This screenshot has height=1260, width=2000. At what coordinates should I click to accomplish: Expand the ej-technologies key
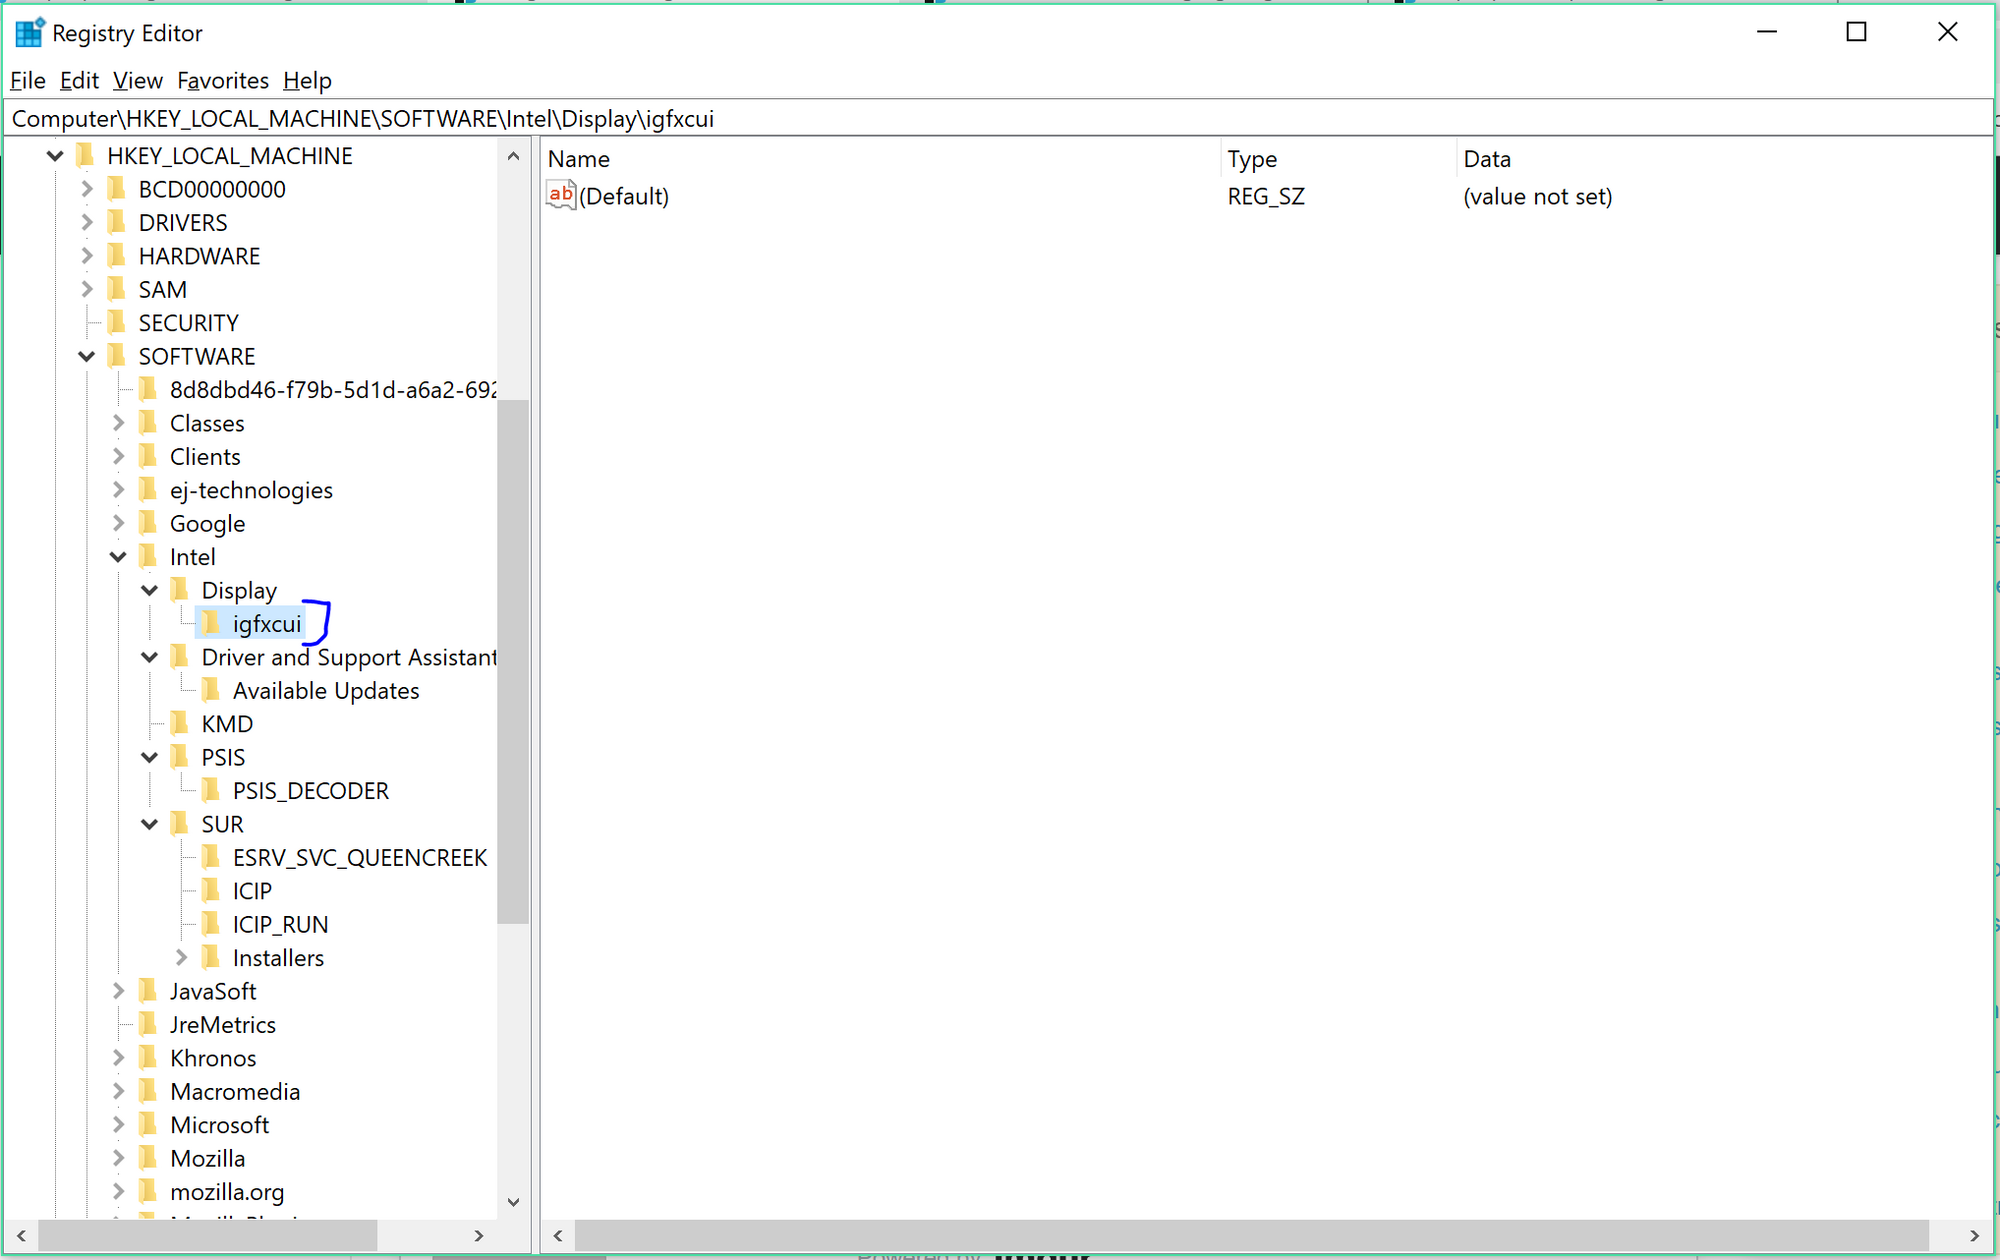coord(118,490)
